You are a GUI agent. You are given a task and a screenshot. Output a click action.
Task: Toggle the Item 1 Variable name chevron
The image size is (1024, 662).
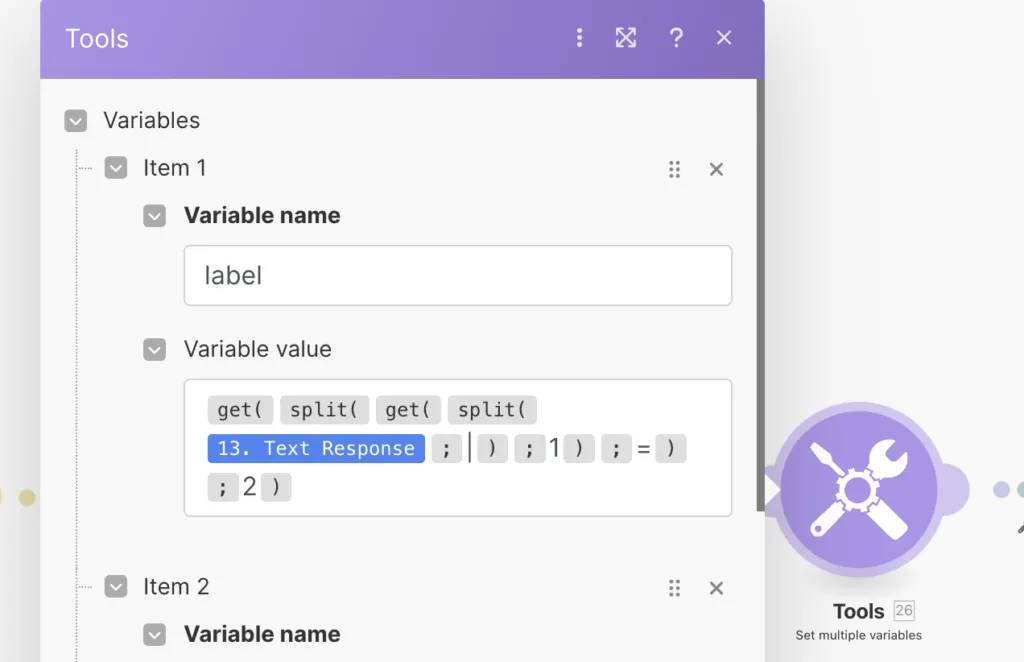pos(154,216)
